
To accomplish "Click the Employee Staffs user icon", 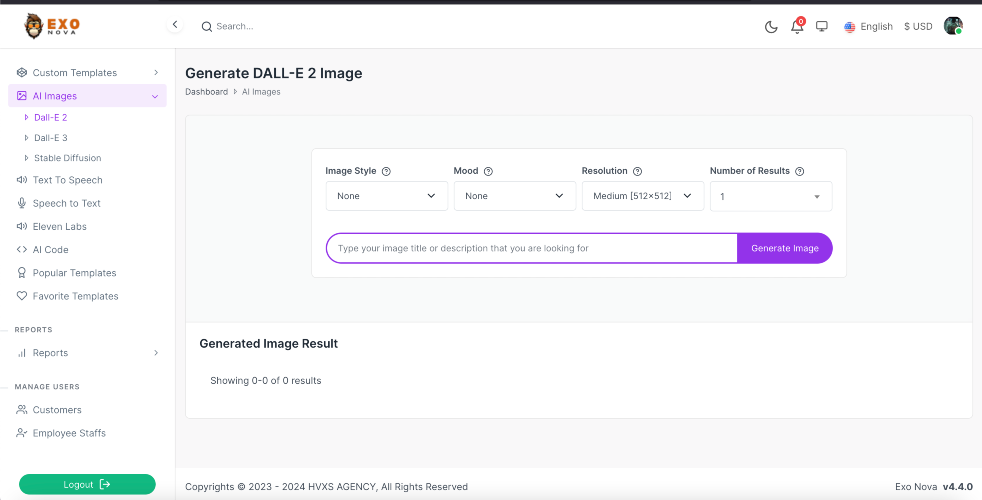I will tap(22, 433).
